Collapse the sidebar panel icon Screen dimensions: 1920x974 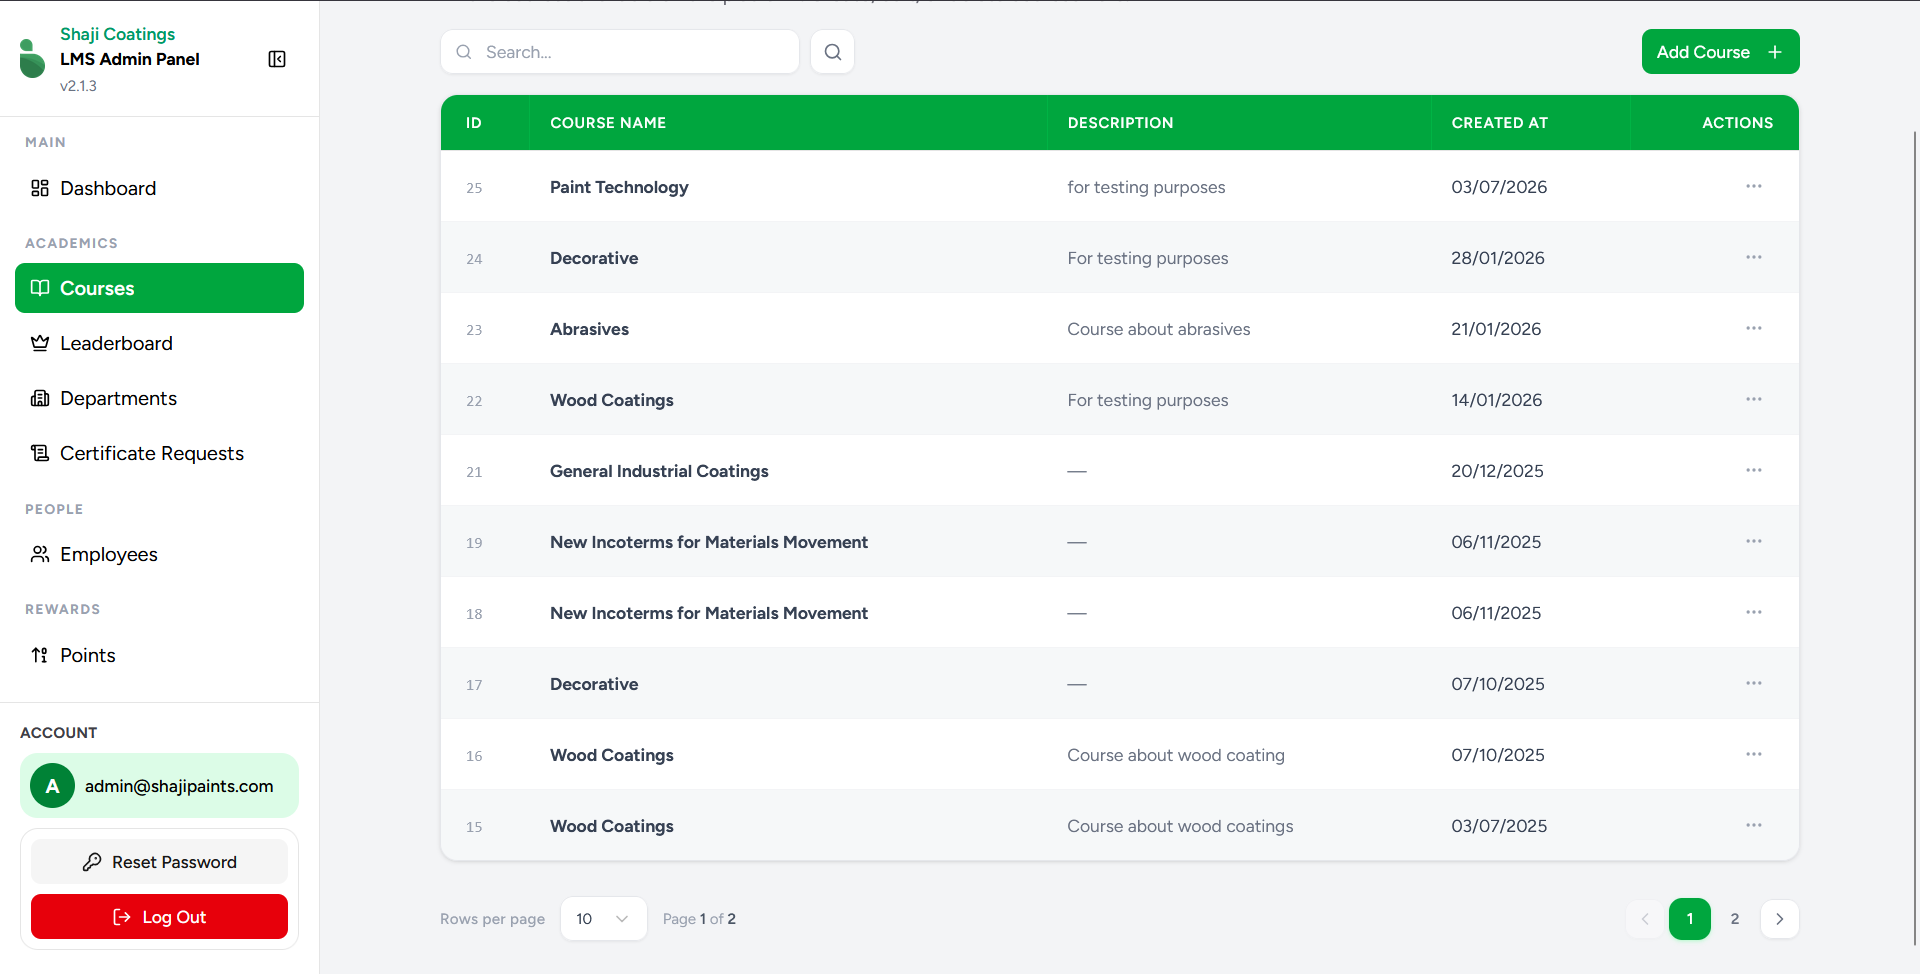(277, 59)
